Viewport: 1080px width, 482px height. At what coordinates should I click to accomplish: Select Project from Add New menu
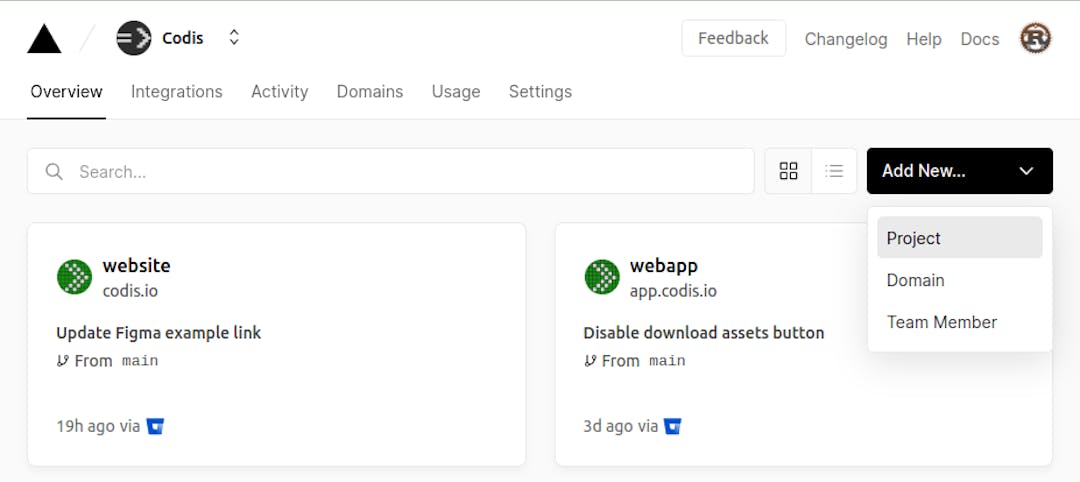click(x=959, y=238)
